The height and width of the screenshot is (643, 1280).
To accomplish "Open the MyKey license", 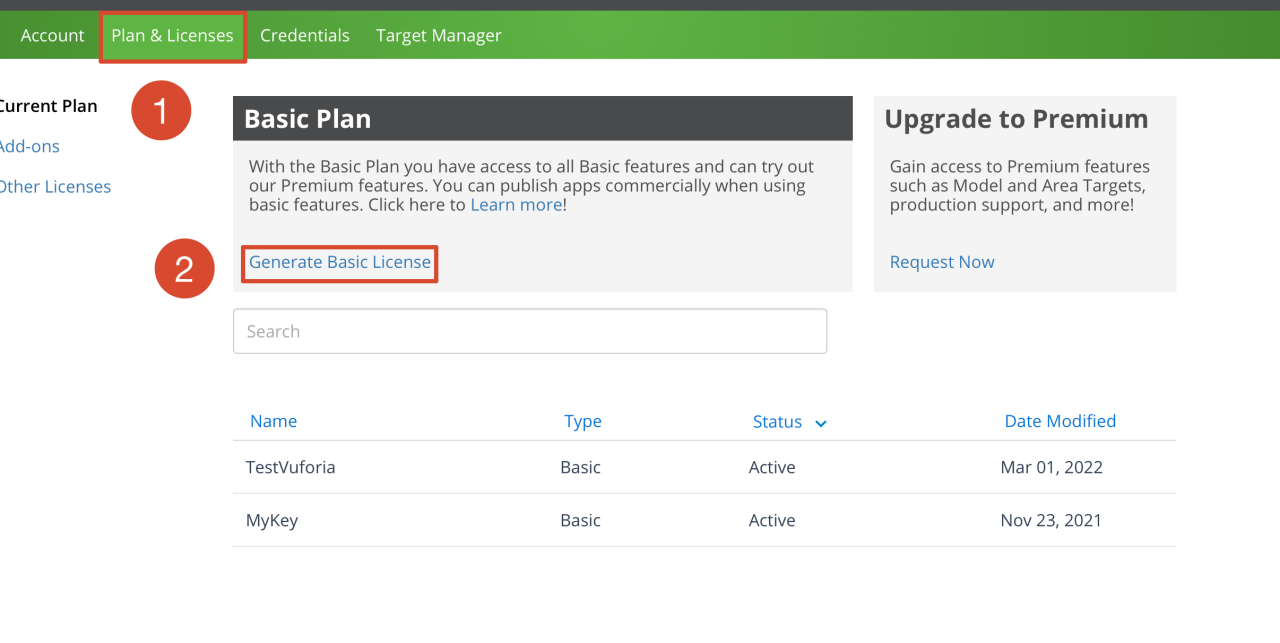I will point(272,520).
